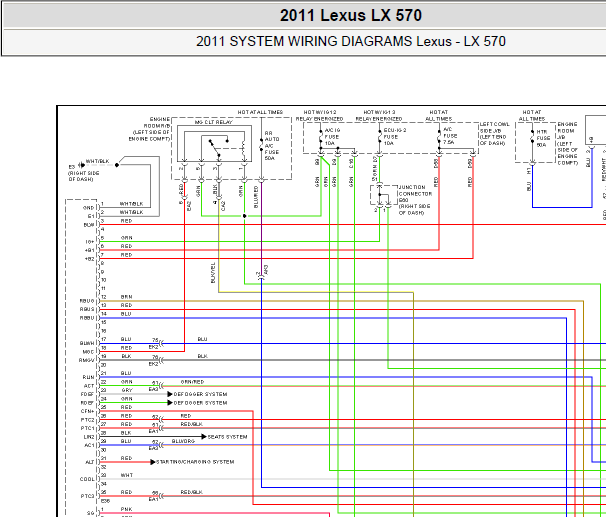Click the ACT pin label
The height and width of the screenshot is (517, 606).
[x=89, y=386]
